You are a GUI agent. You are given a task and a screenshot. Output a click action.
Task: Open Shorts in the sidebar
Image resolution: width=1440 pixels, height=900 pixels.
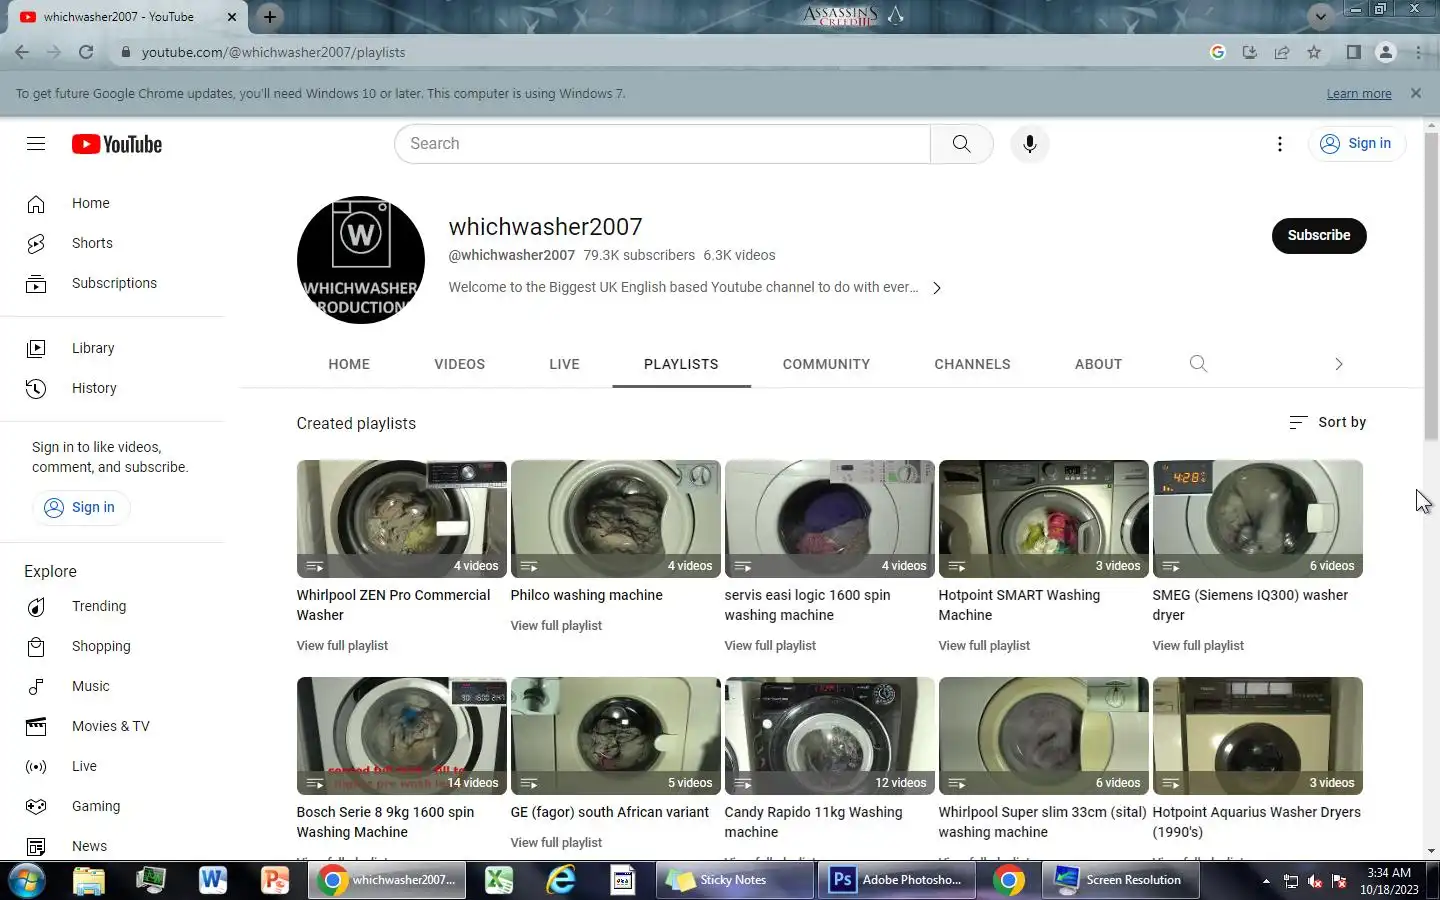pos(112,243)
